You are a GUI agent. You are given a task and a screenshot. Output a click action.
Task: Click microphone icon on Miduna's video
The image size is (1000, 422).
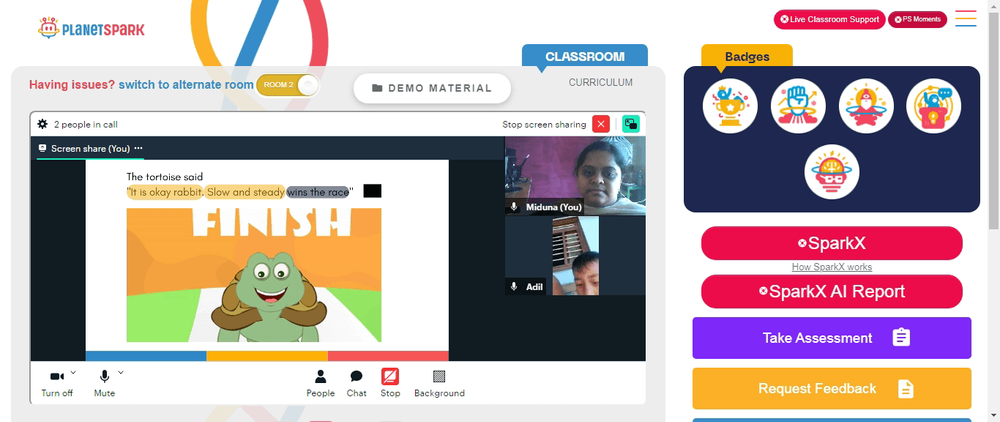tap(514, 207)
